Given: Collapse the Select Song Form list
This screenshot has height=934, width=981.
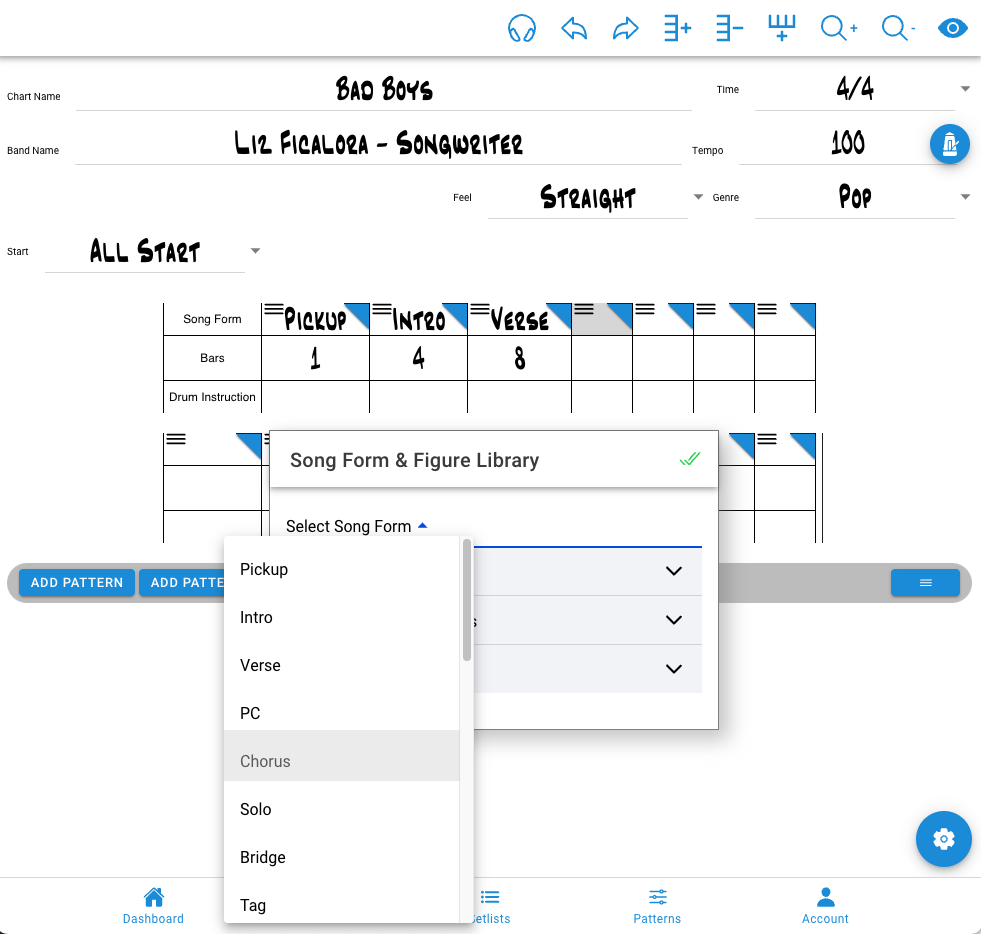Looking at the screenshot, I should (x=422, y=524).
